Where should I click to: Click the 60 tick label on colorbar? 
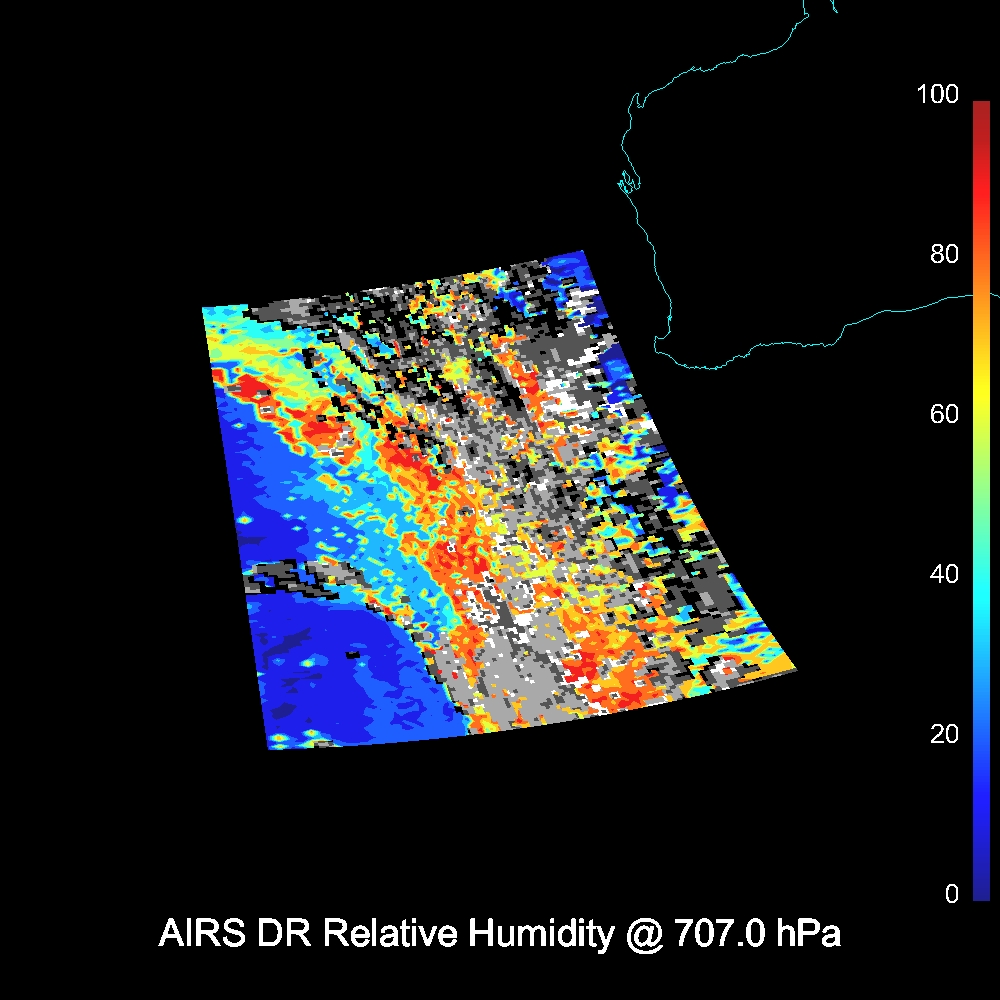(943, 414)
